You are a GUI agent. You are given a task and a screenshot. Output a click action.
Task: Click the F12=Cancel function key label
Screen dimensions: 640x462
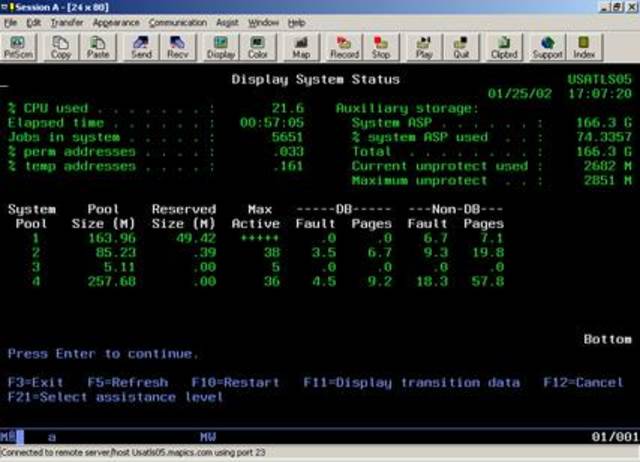pyautogui.click(x=583, y=382)
